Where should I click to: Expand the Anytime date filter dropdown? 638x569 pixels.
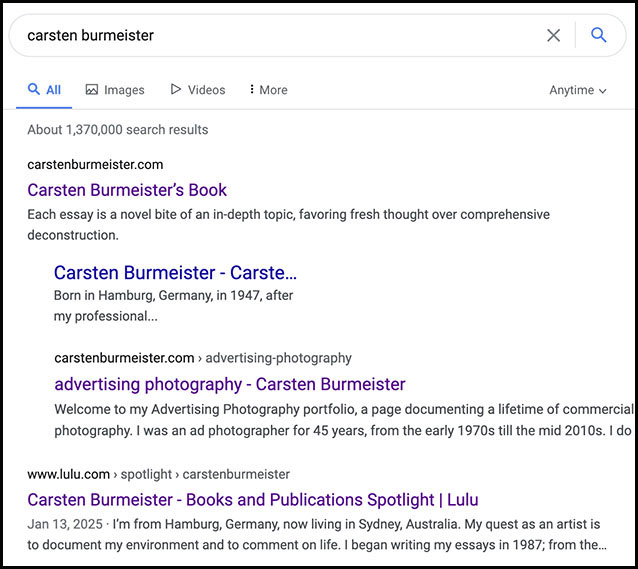pos(577,90)
